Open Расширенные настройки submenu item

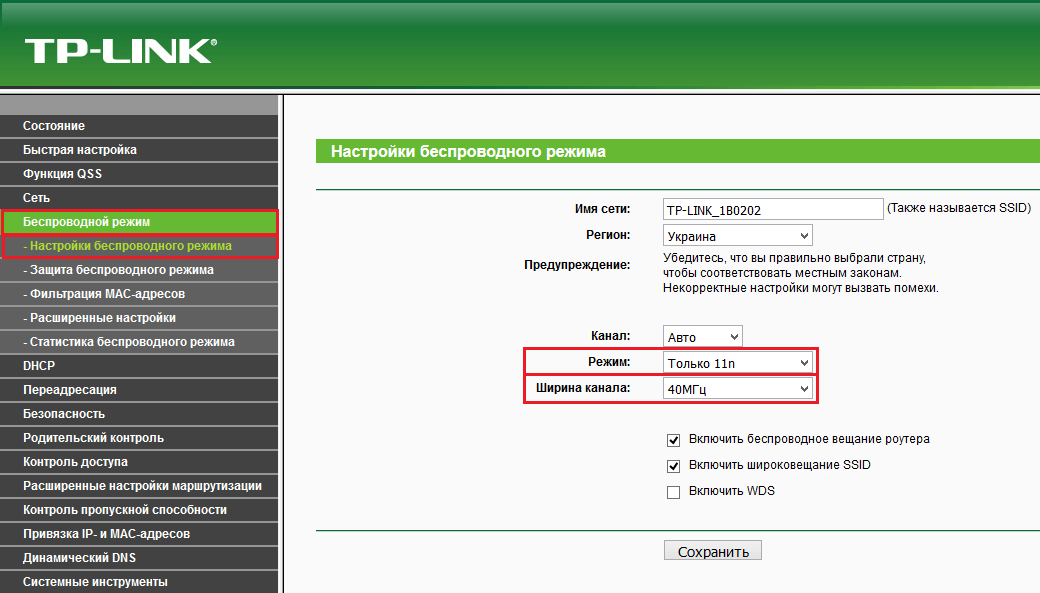click(x=139, y=318)
